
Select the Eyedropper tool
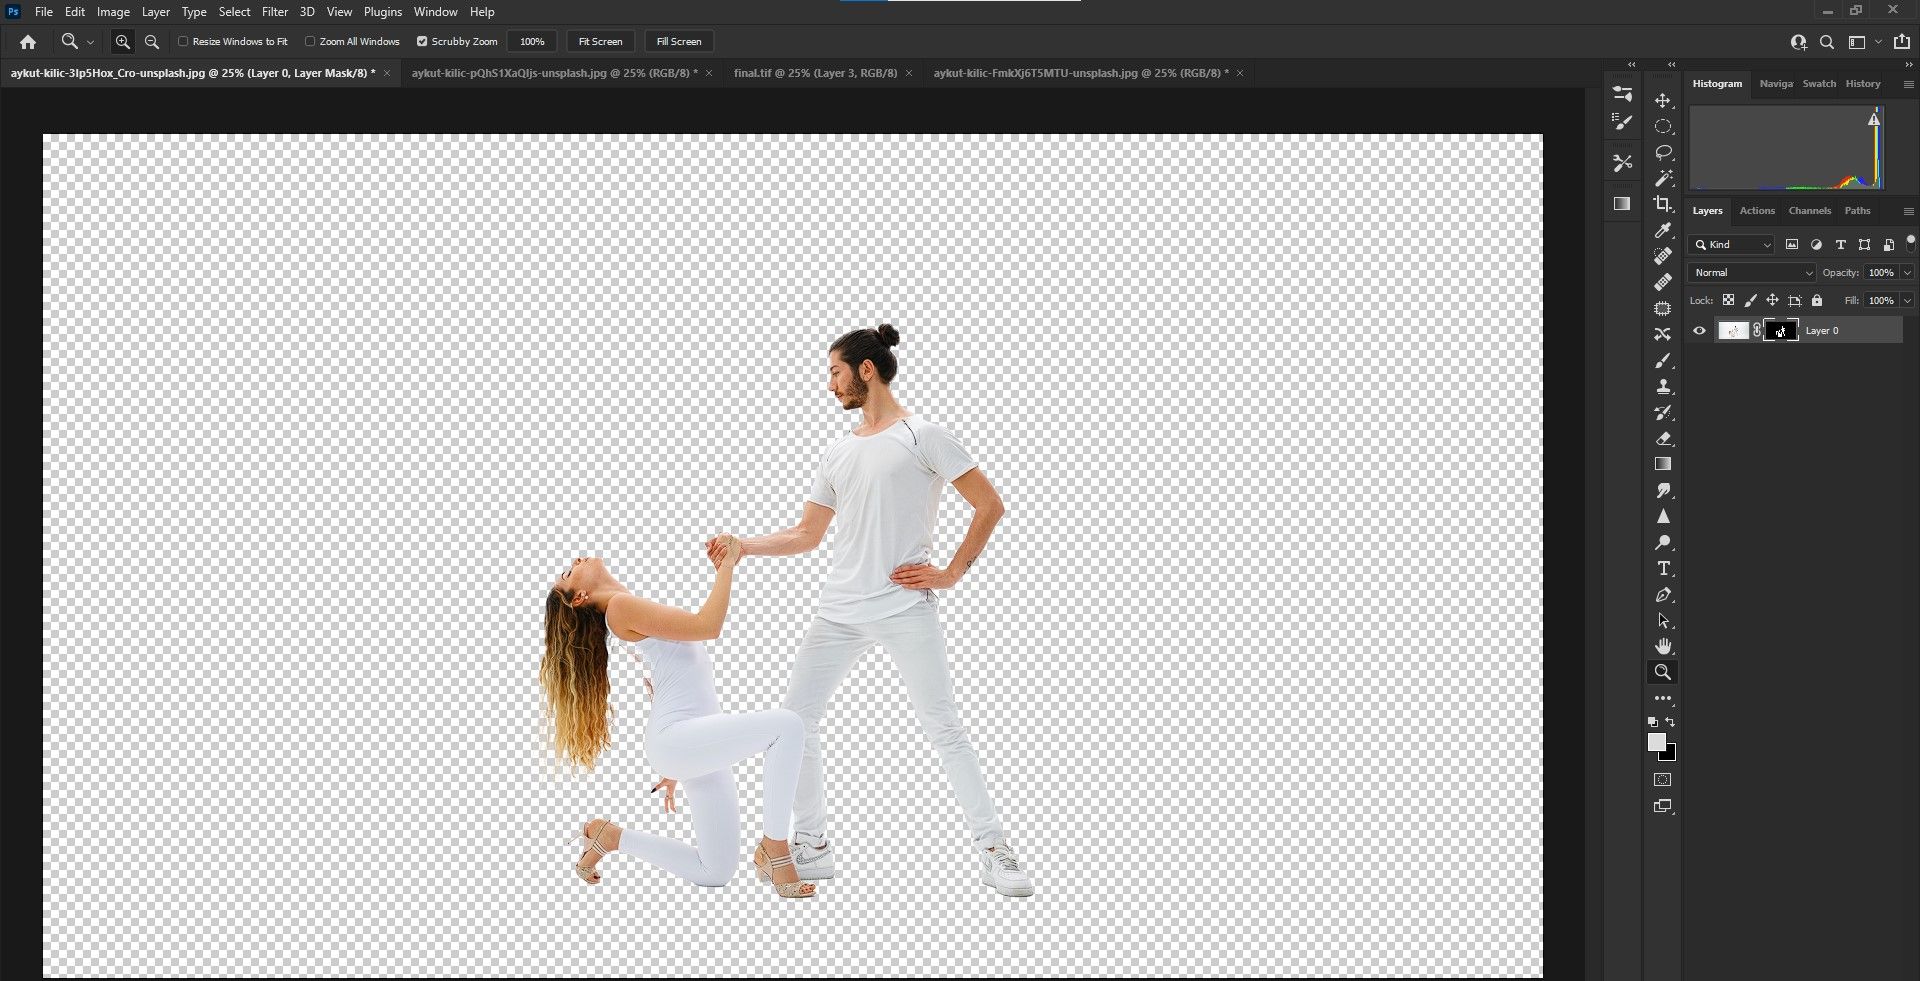(x=1663, y=230)
